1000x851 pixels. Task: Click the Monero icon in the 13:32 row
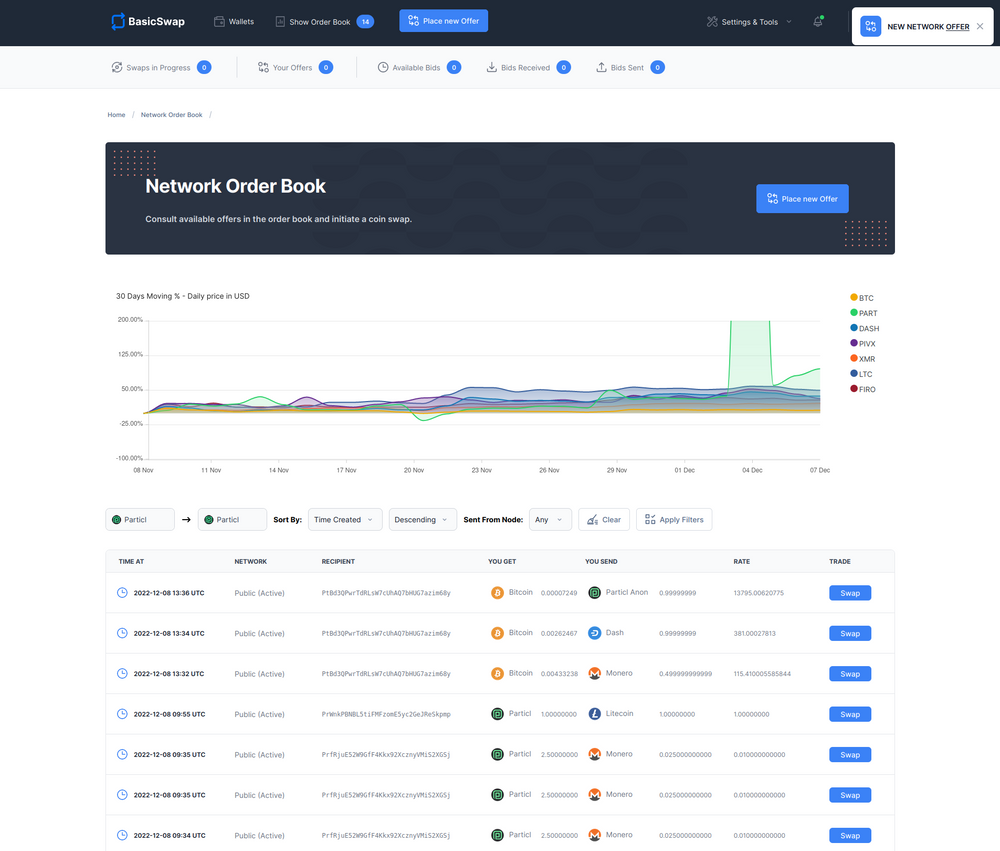pos(594,674)
